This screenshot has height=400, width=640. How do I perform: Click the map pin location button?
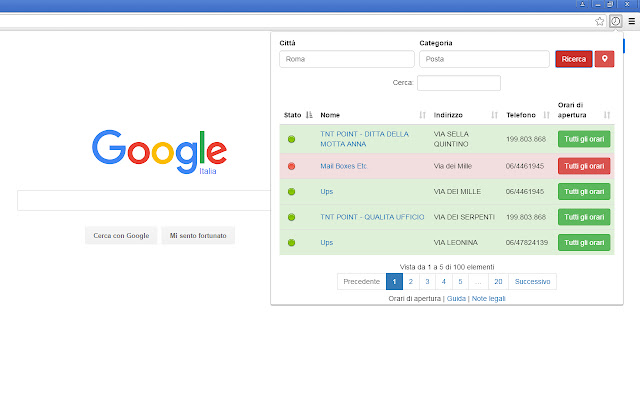[604, 59]
